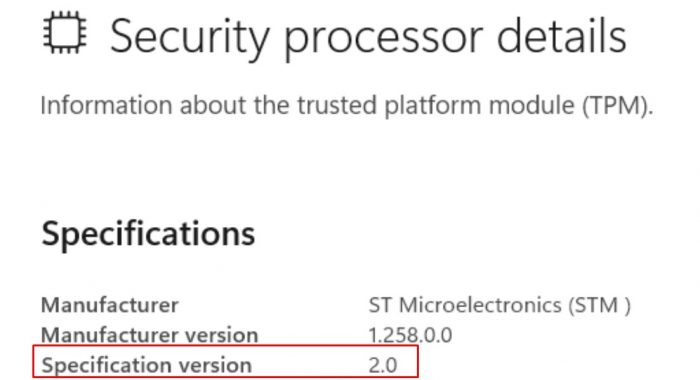Select the 1.258.0.0 manufacturer version value

click(x=410, y=335)
